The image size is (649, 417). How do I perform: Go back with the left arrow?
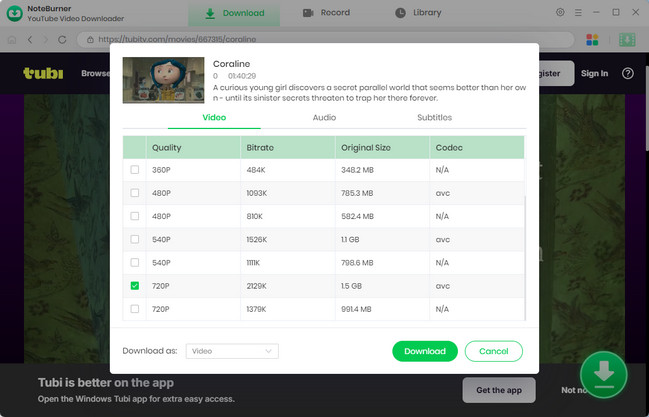(x=30, y=40)
